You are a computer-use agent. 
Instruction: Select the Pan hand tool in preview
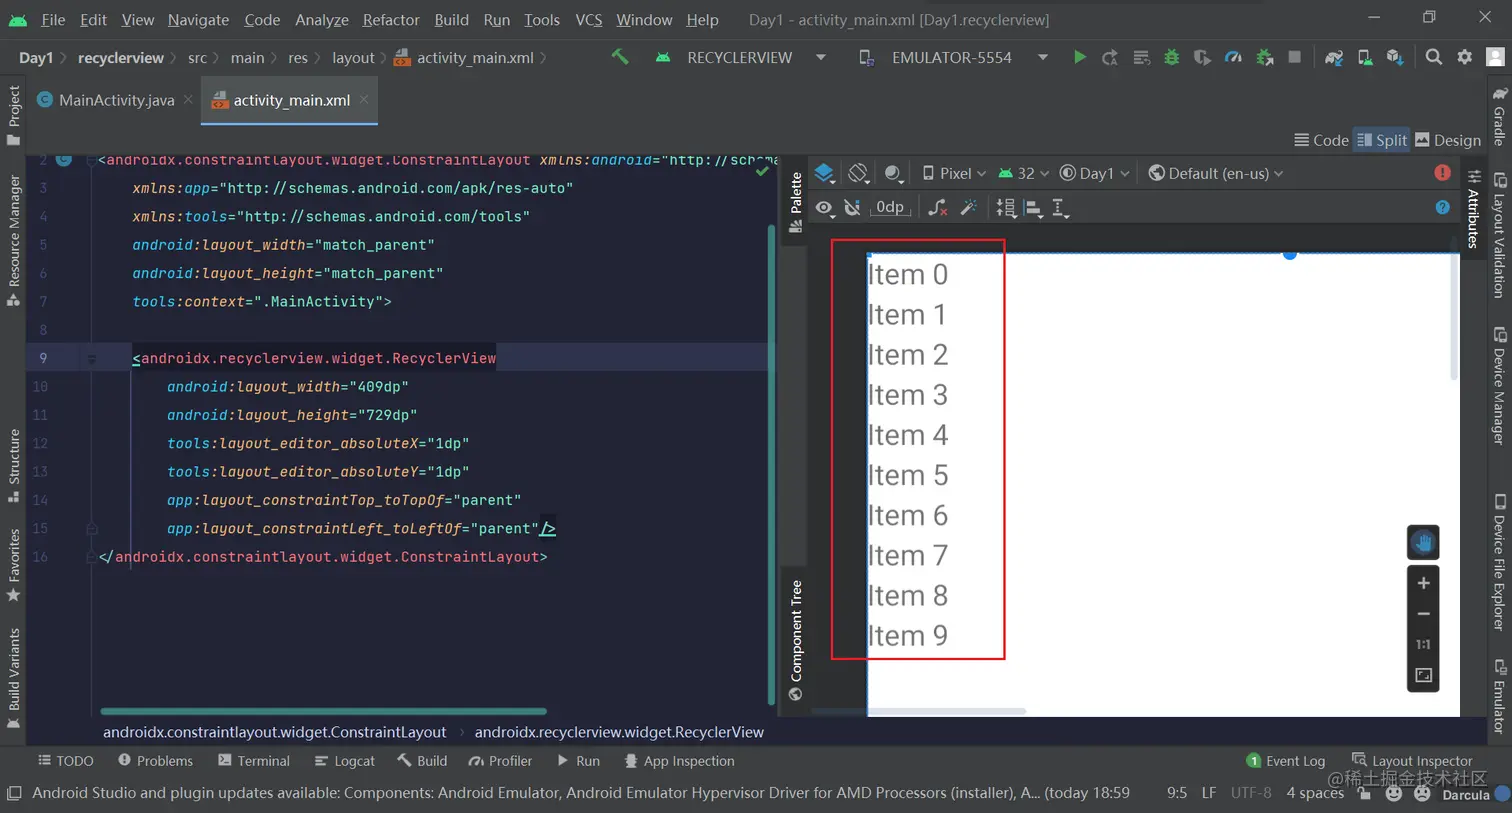pos(1423,543)
